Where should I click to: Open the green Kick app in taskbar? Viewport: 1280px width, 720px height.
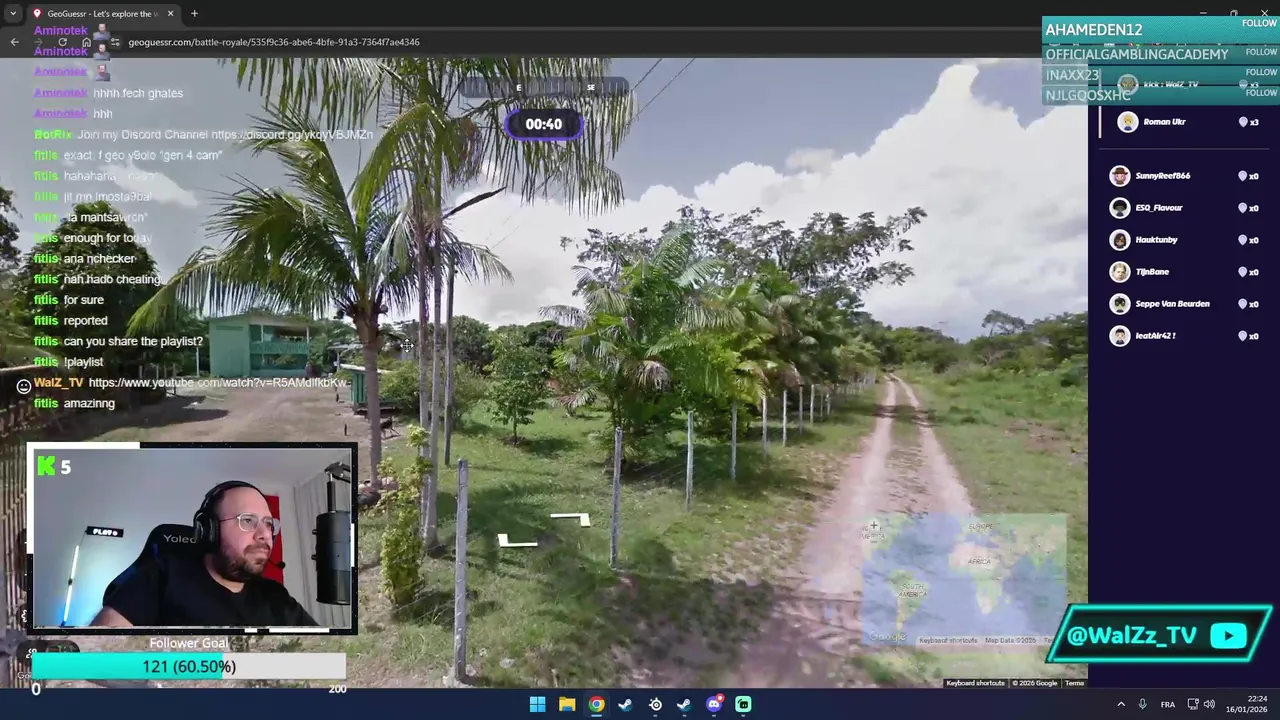(x=743, y=704)
